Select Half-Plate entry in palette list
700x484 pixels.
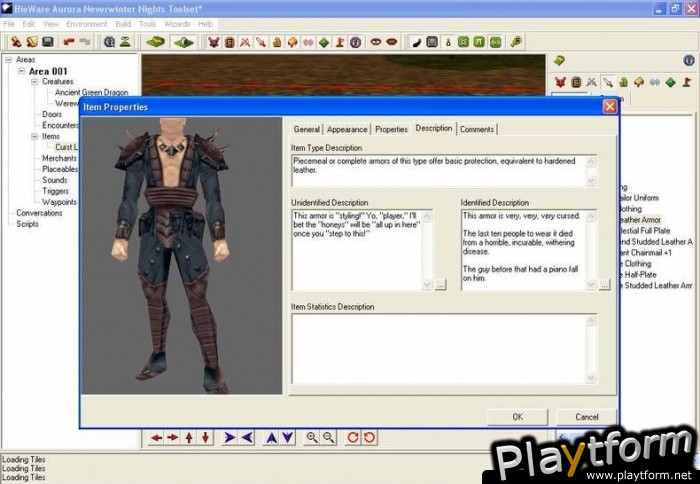pyautogui.click(x=638, y=275)
